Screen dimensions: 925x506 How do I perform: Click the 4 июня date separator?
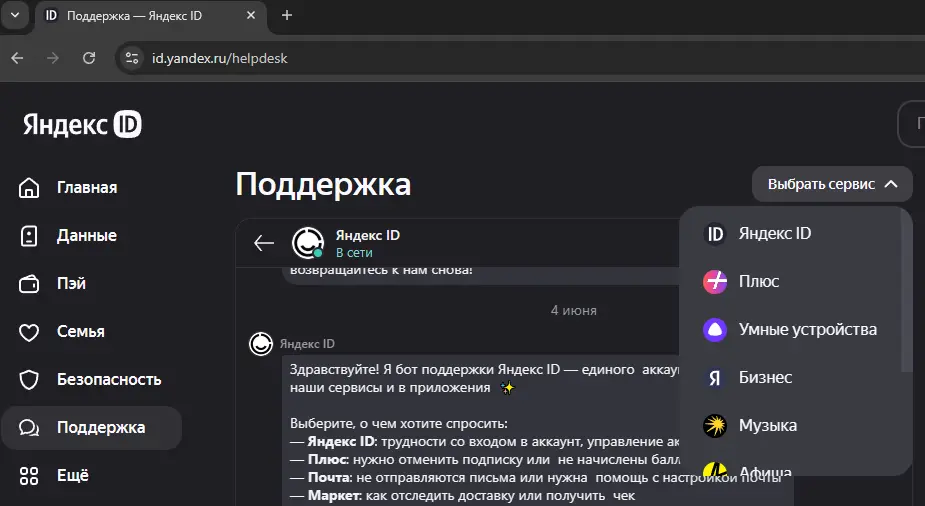tap(573, 310)
